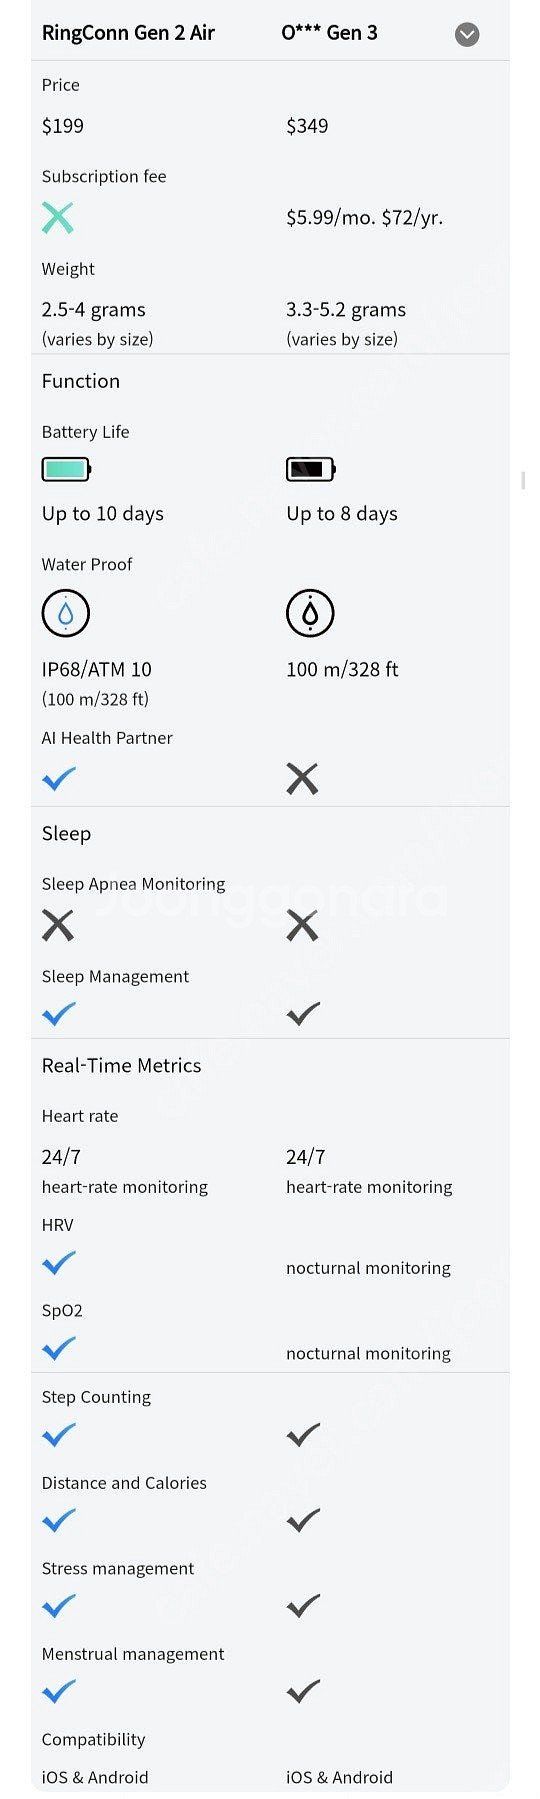The width and height of the screenshot is (540, 1799).
Task: Click the blue check under AI Health Partner
Action: click(x=59, y=779)
